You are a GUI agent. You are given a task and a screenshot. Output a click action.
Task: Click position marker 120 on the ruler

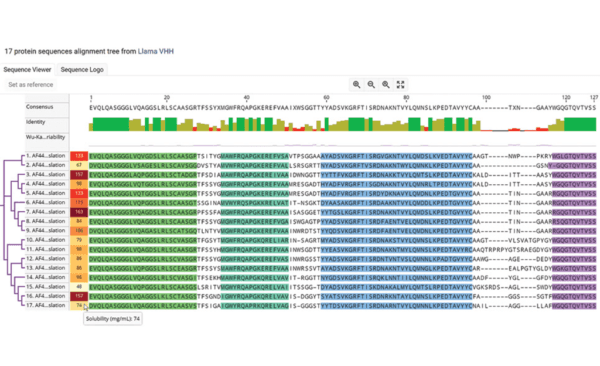[x=566, y=98]
